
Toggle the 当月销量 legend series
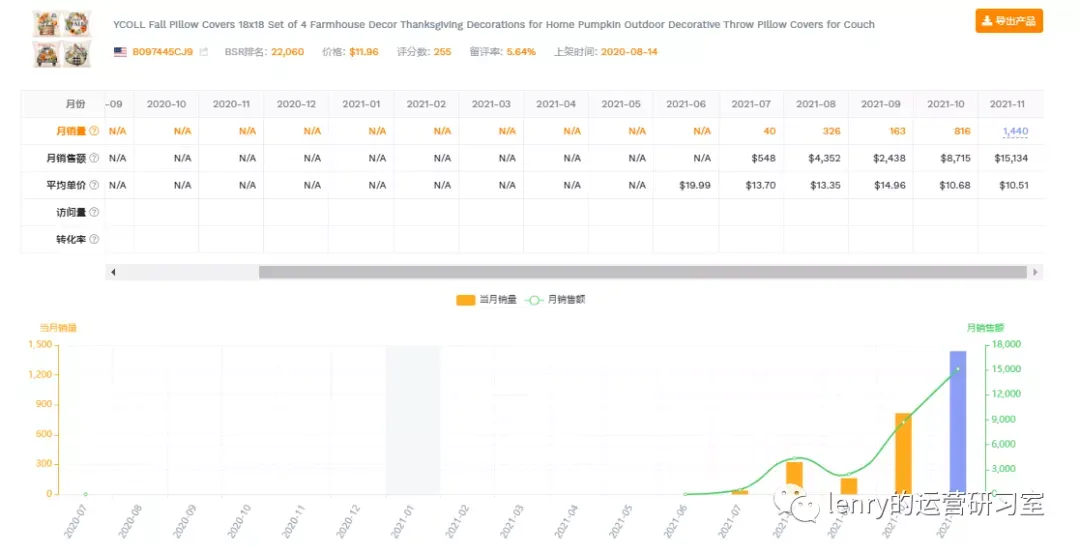coord(486,300)
